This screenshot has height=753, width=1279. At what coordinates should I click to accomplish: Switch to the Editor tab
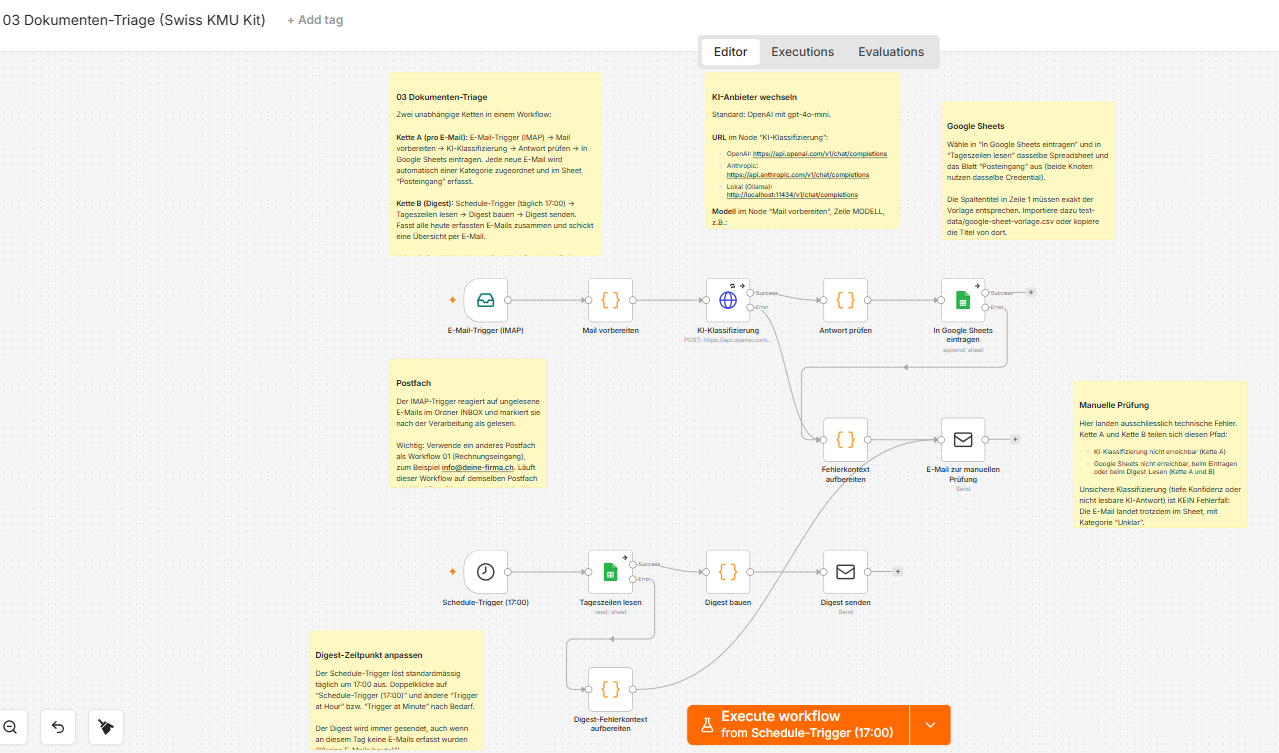[730, 52]
